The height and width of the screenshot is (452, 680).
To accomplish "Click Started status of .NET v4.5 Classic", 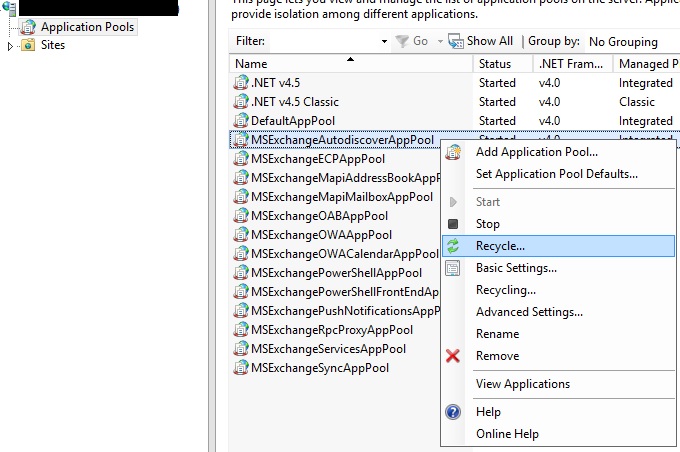I will [x=497, y=102].
